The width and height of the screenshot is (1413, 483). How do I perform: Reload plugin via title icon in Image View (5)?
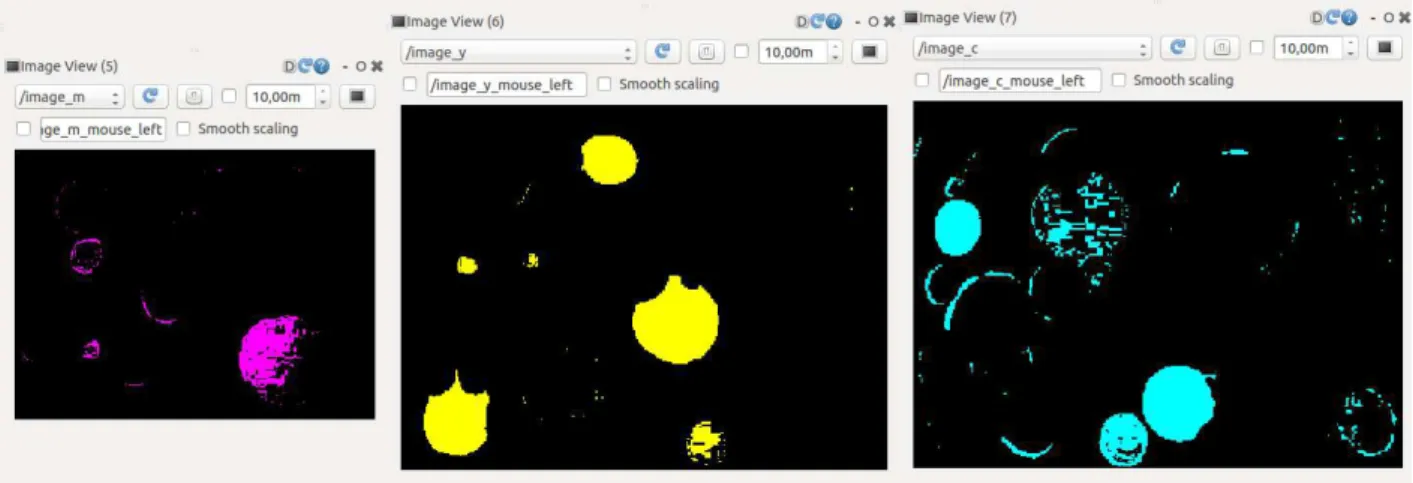[304, 66]
